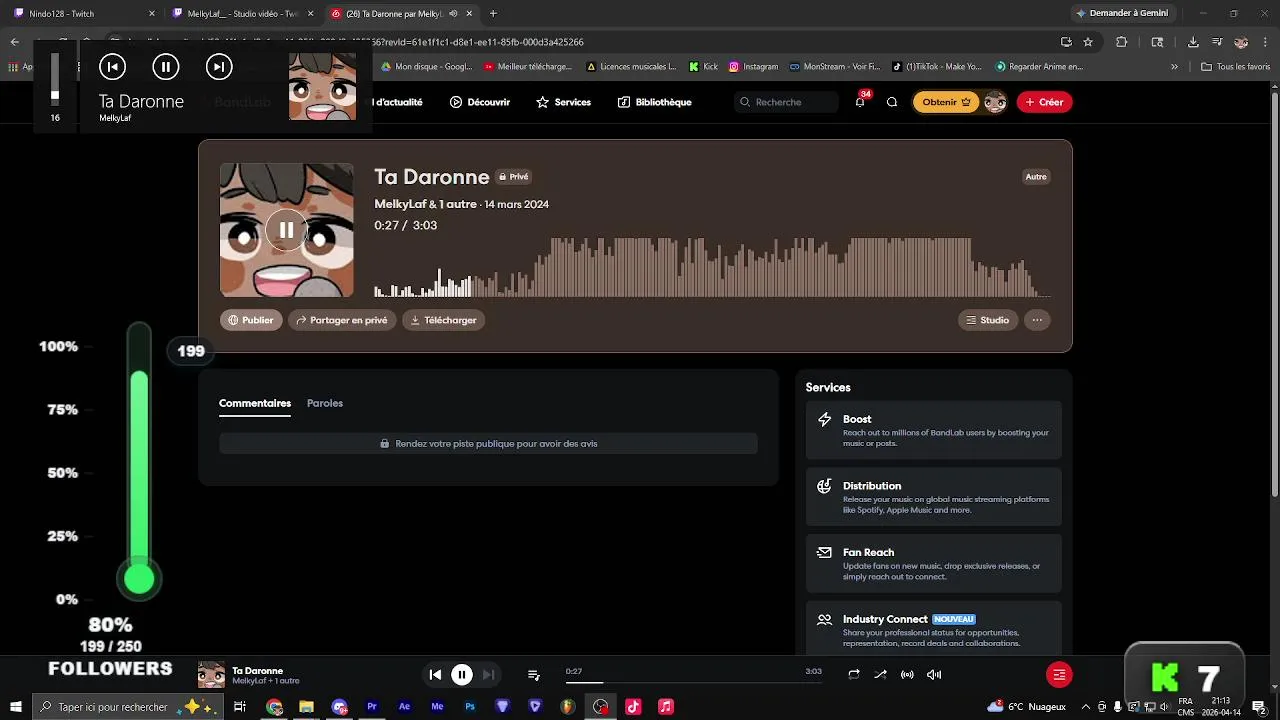Image resolution: width=1280 pixels, height=720 pixels.
Task: Click next track in media overlay
Action: tap(218, 67)
